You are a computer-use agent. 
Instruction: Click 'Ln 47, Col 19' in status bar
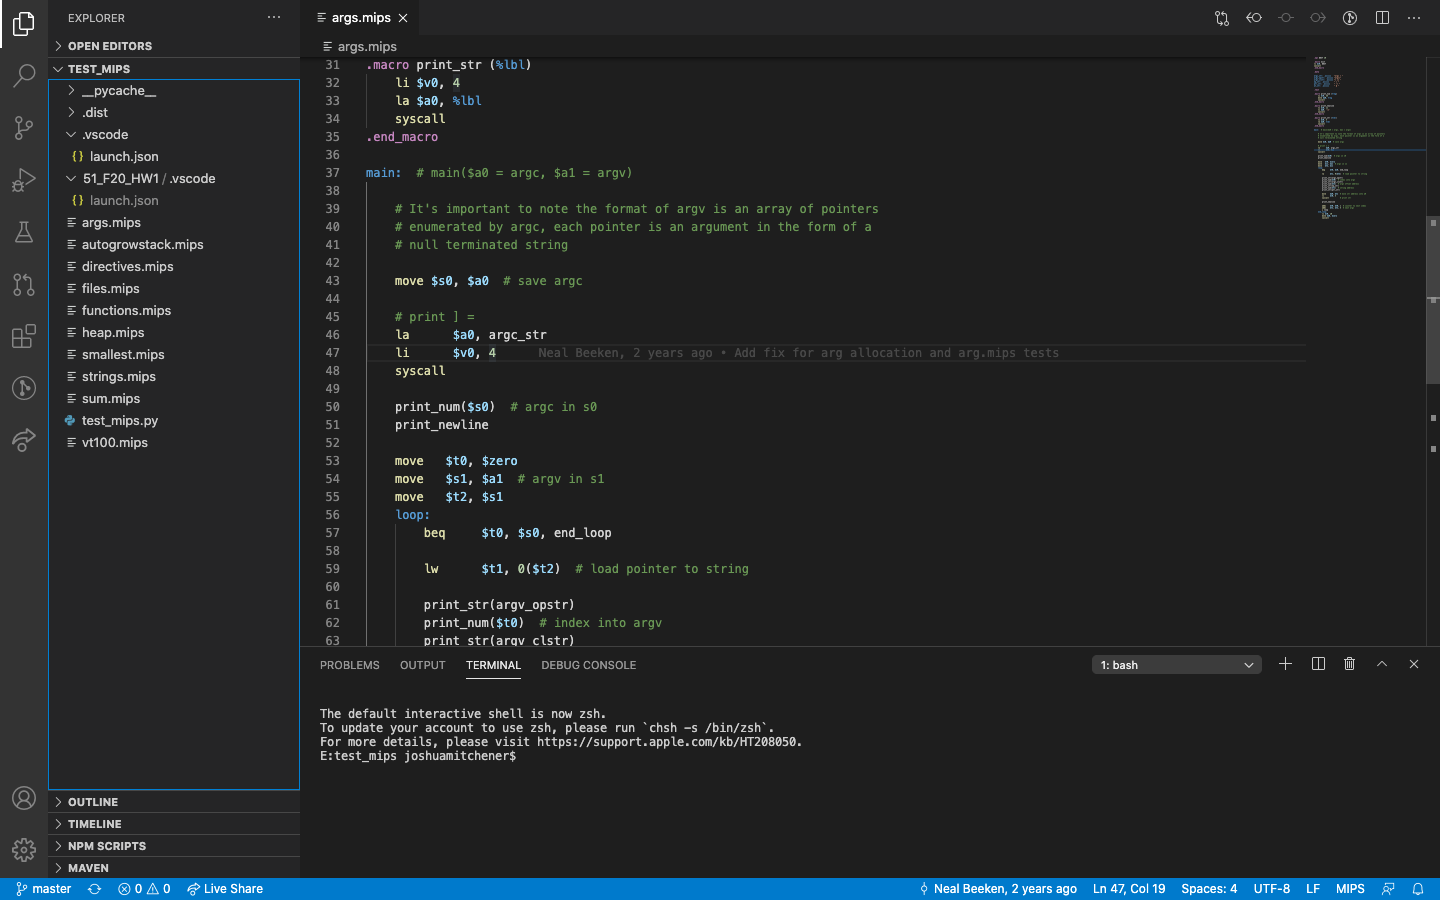(x=1129, y=889)
